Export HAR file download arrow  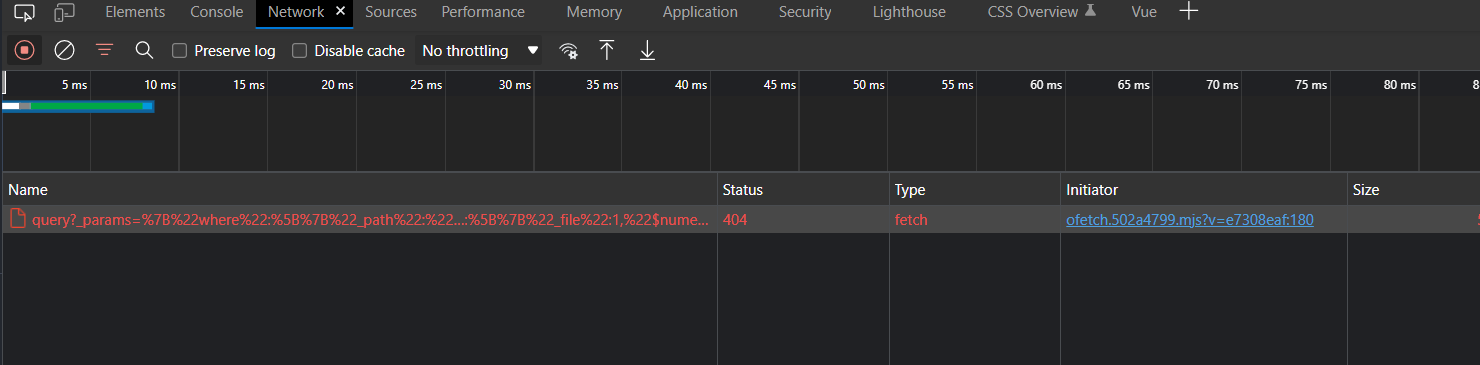(647, 50)
